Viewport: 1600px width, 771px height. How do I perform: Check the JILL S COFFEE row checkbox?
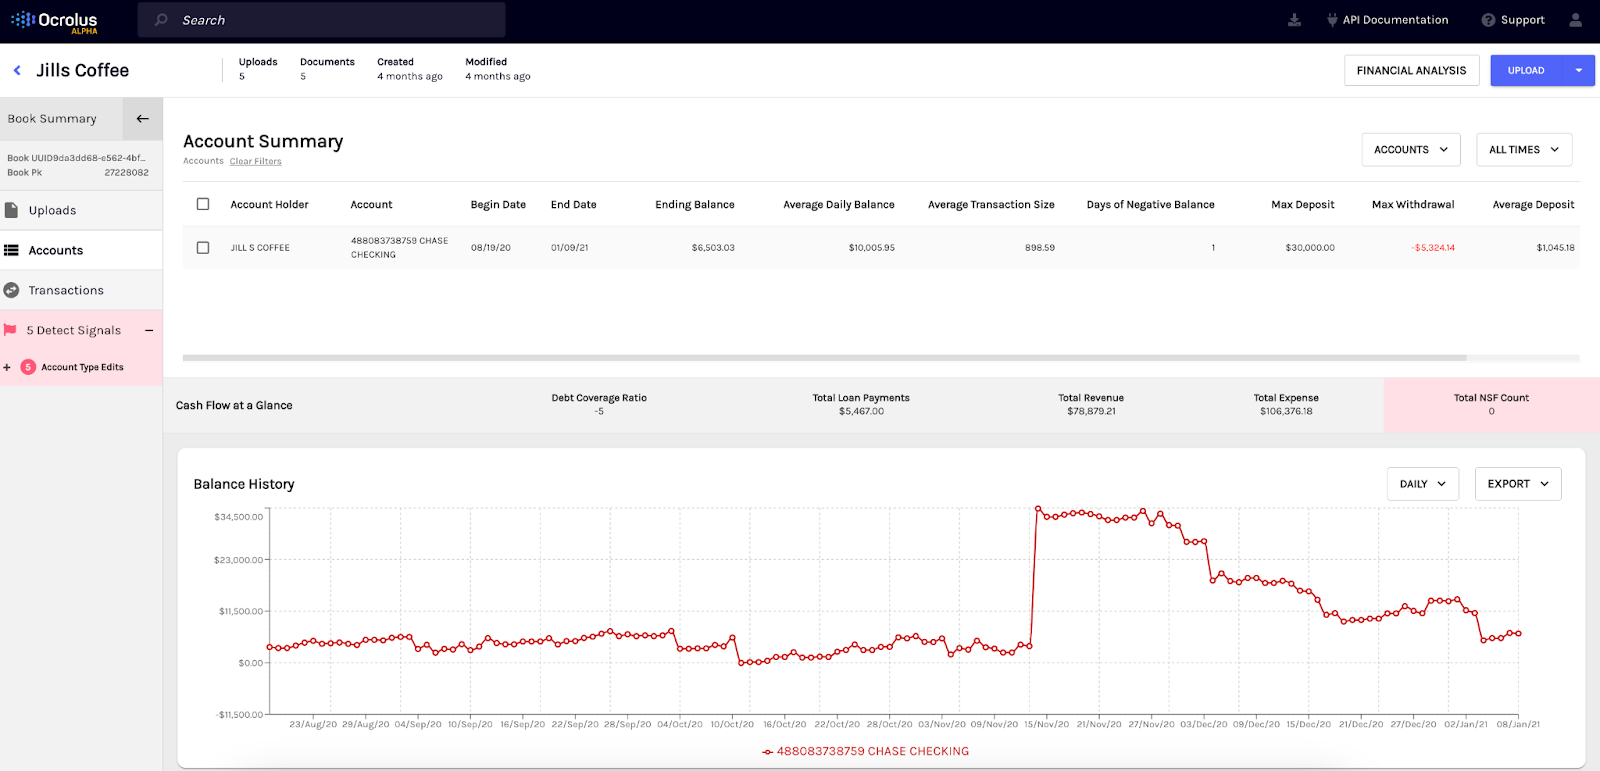tap(203, 247)
